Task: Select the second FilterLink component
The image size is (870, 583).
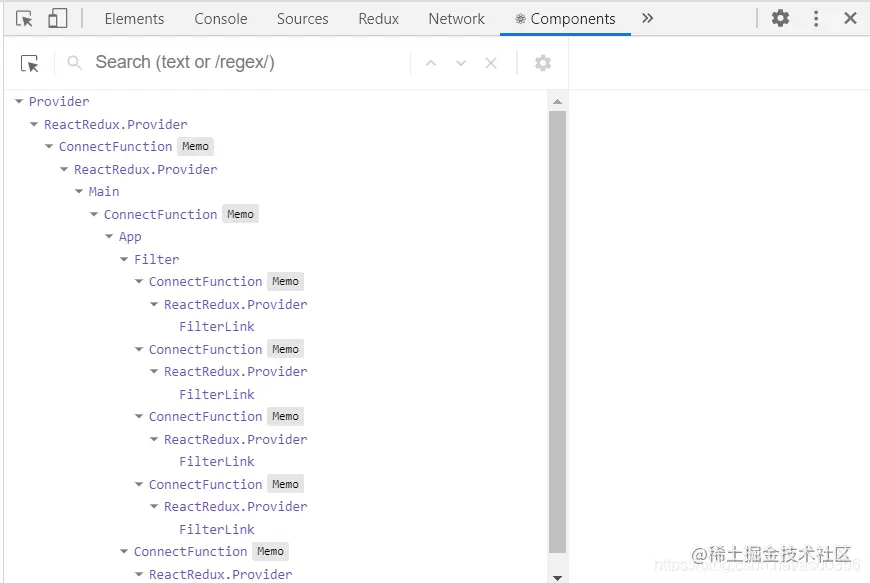Action: pyautogui.click(x=217, y=394)
